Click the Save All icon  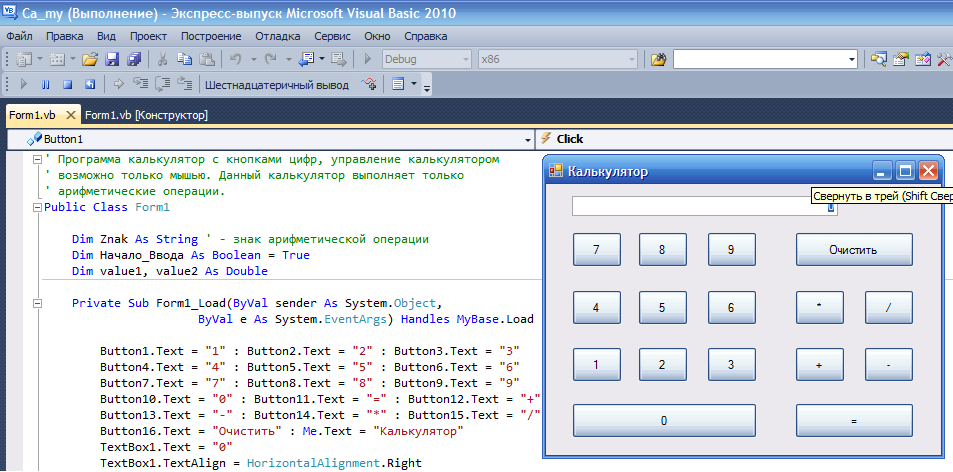[x=134, y=60]
